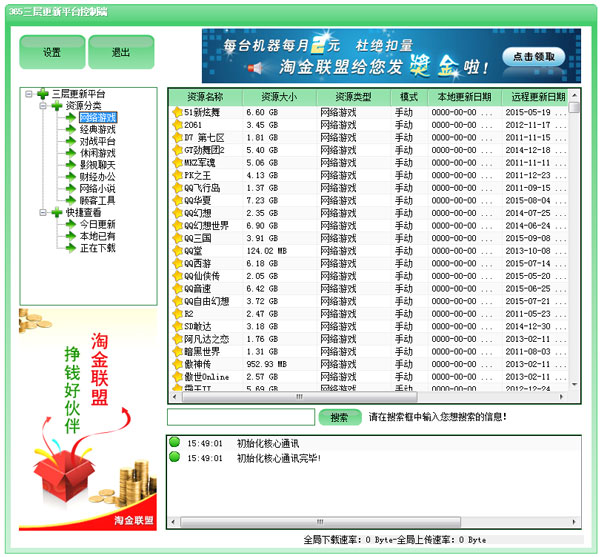Select 休闲游戏 category in tree
This screenshot has height=557, width=600.
pyautogui.click(x=98, y=153)
